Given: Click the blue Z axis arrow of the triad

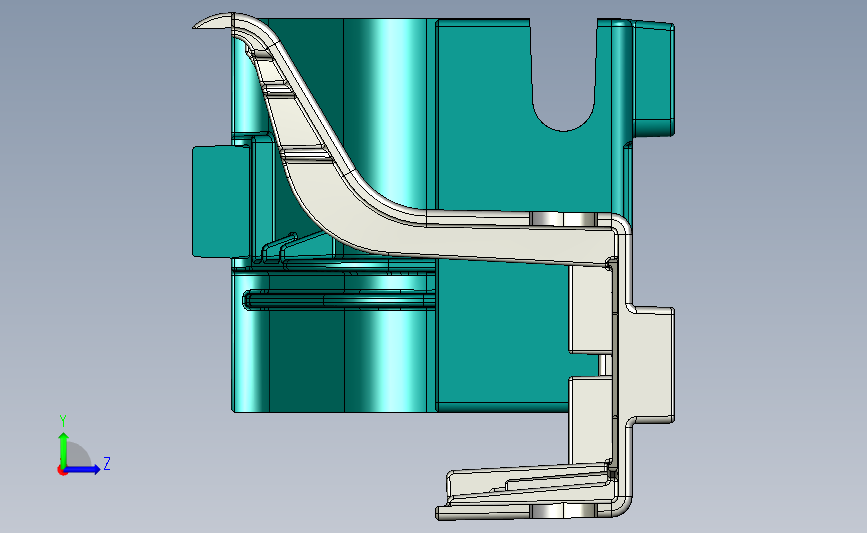Looking at the screenshot, I should 83,469.
